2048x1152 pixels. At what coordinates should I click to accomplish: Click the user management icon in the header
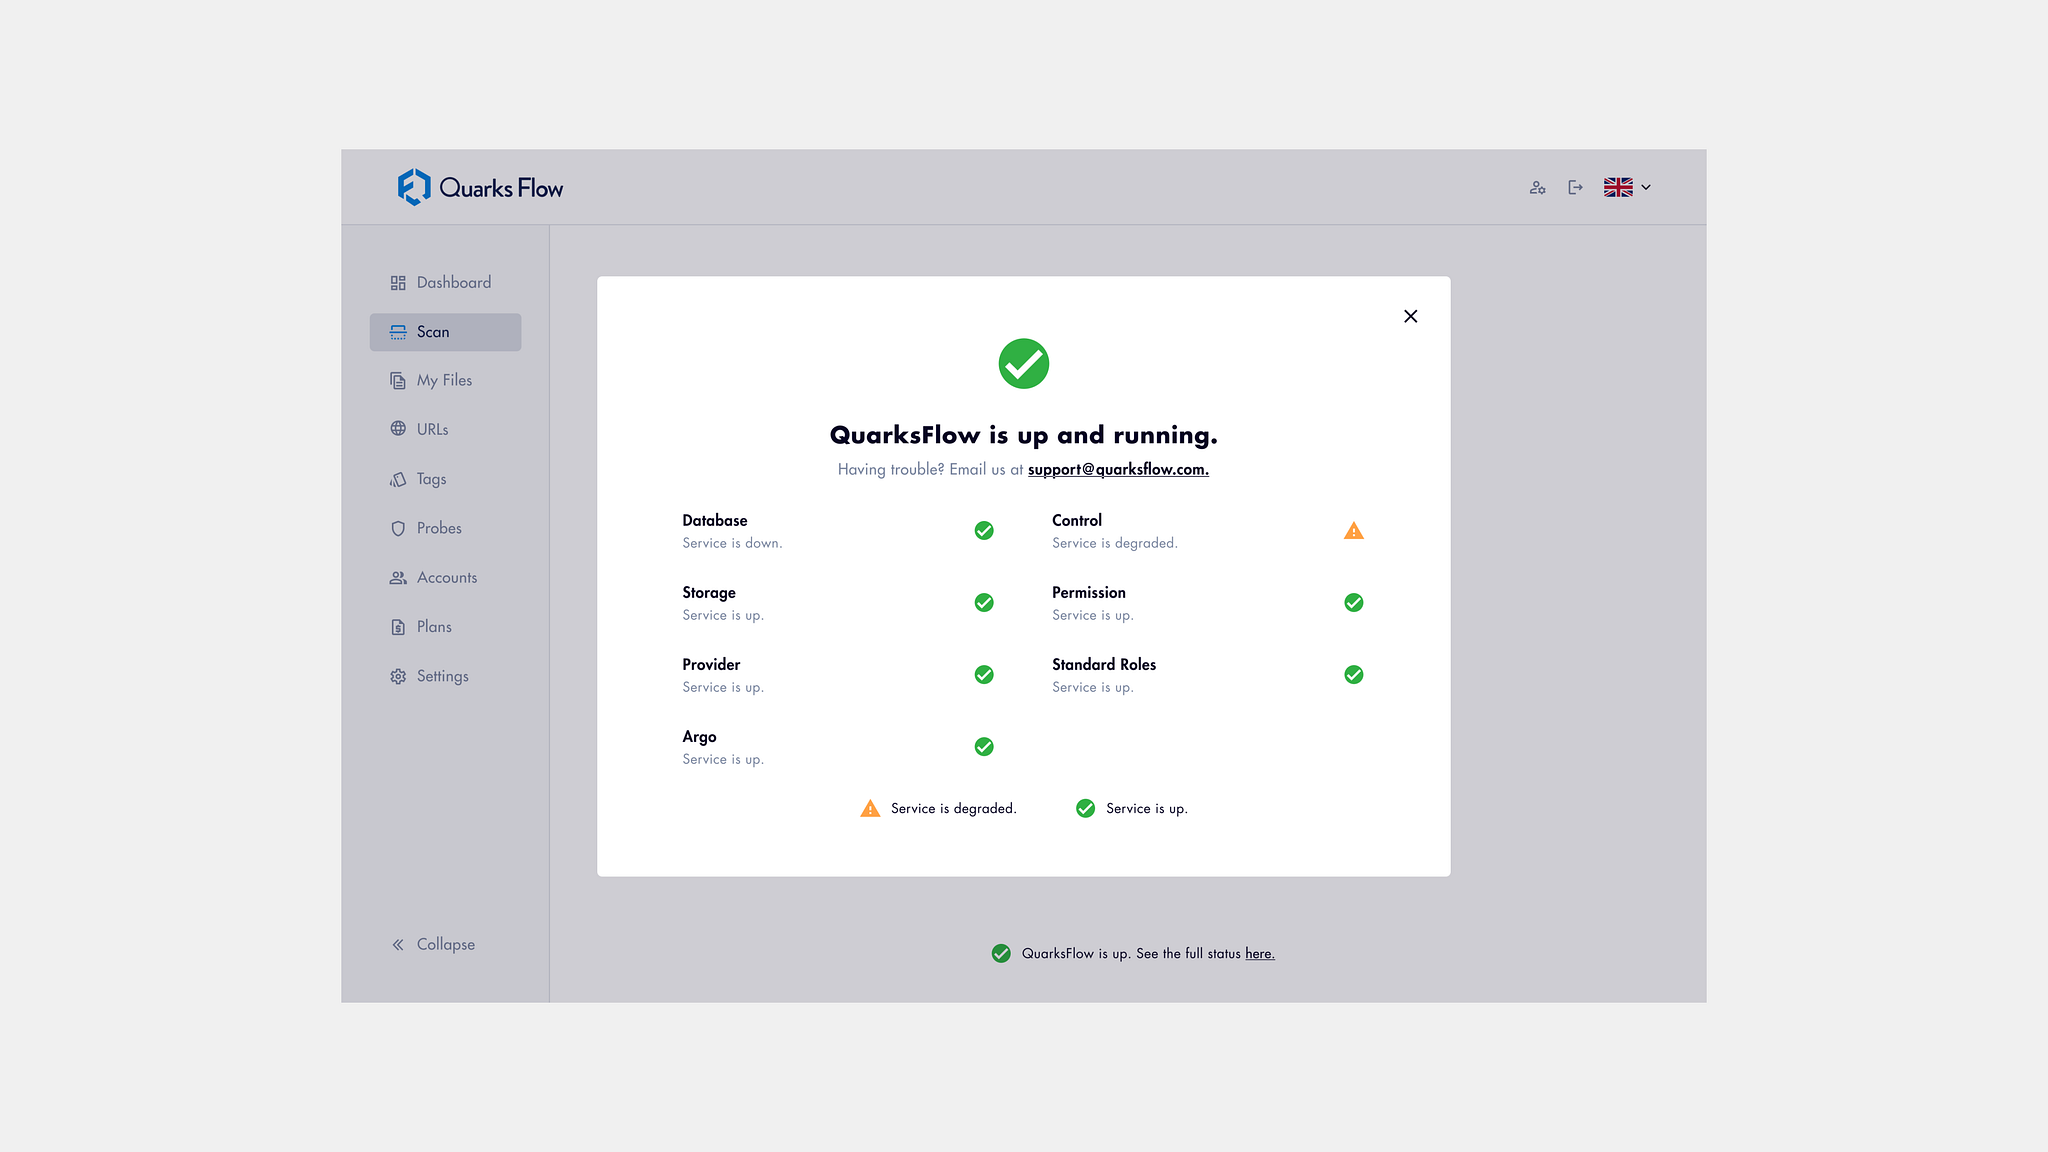(x=1537, y=187)
